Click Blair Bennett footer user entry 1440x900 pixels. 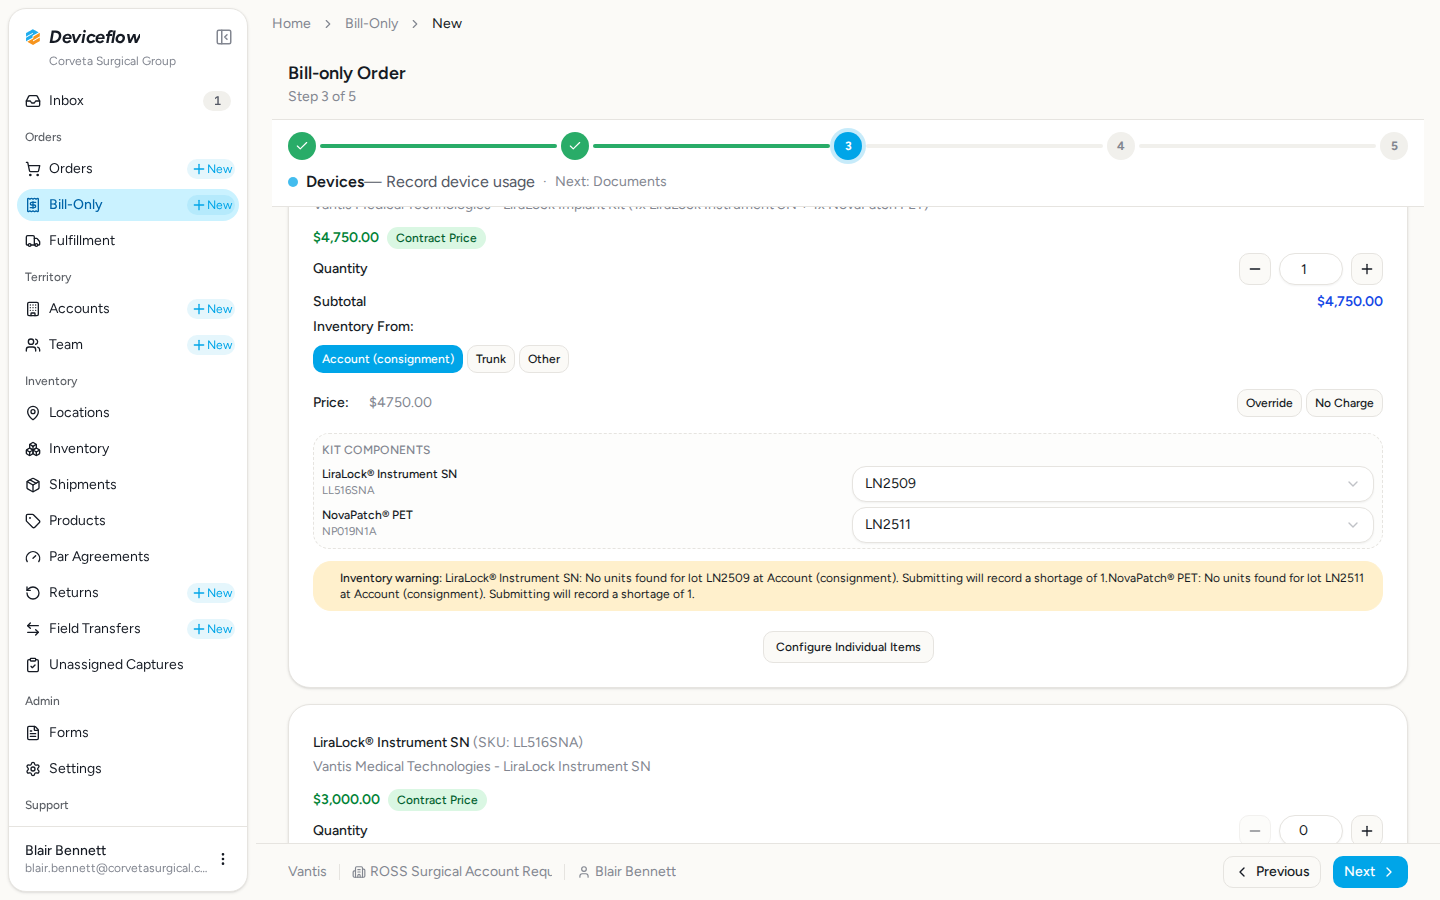pos(627,872)
